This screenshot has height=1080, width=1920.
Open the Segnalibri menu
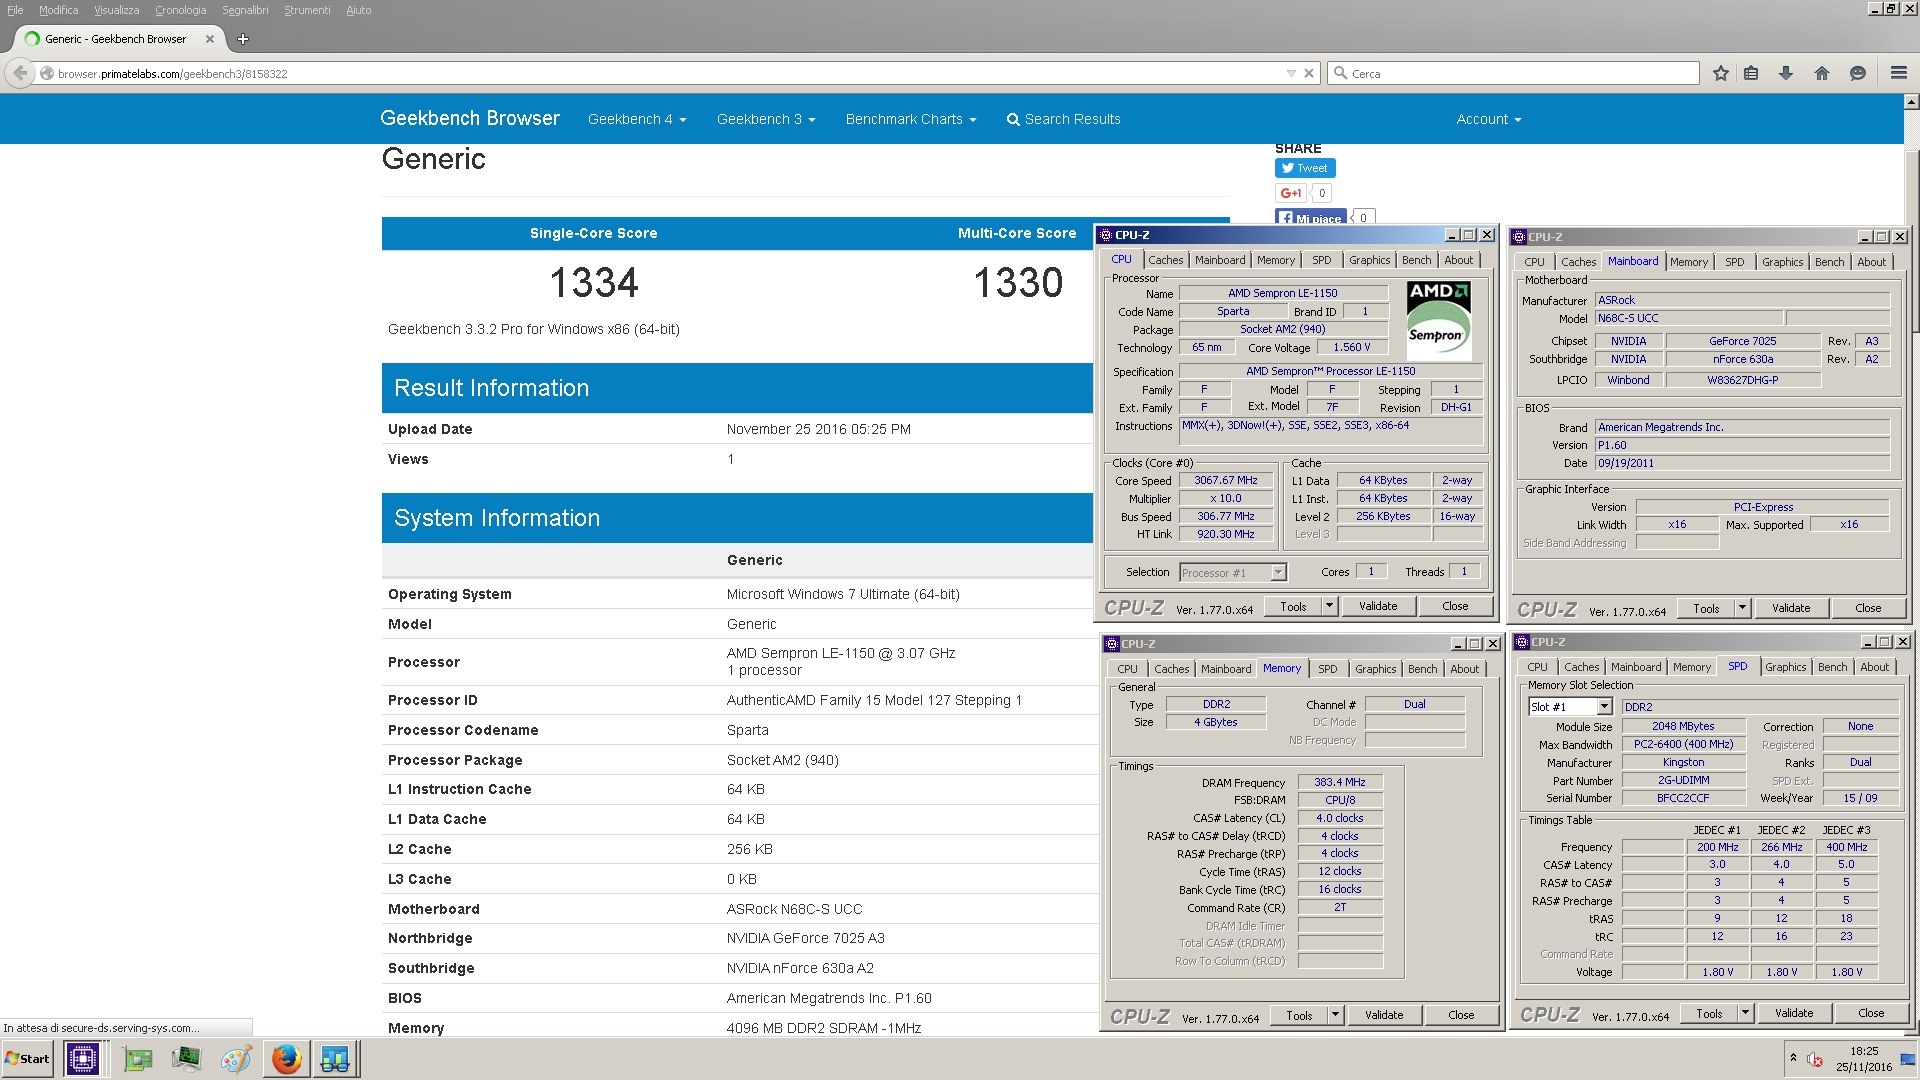pos(245,10)
